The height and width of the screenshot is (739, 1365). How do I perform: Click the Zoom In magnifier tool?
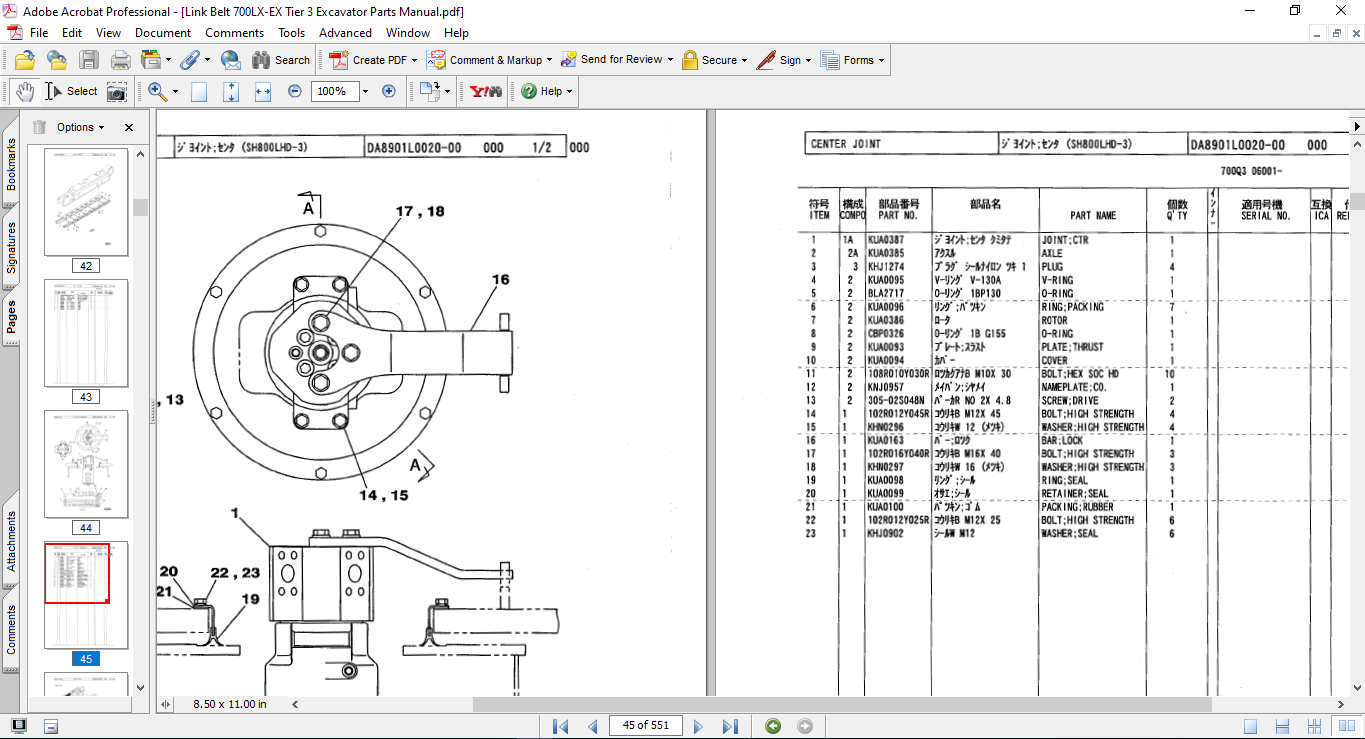point(157,91)
